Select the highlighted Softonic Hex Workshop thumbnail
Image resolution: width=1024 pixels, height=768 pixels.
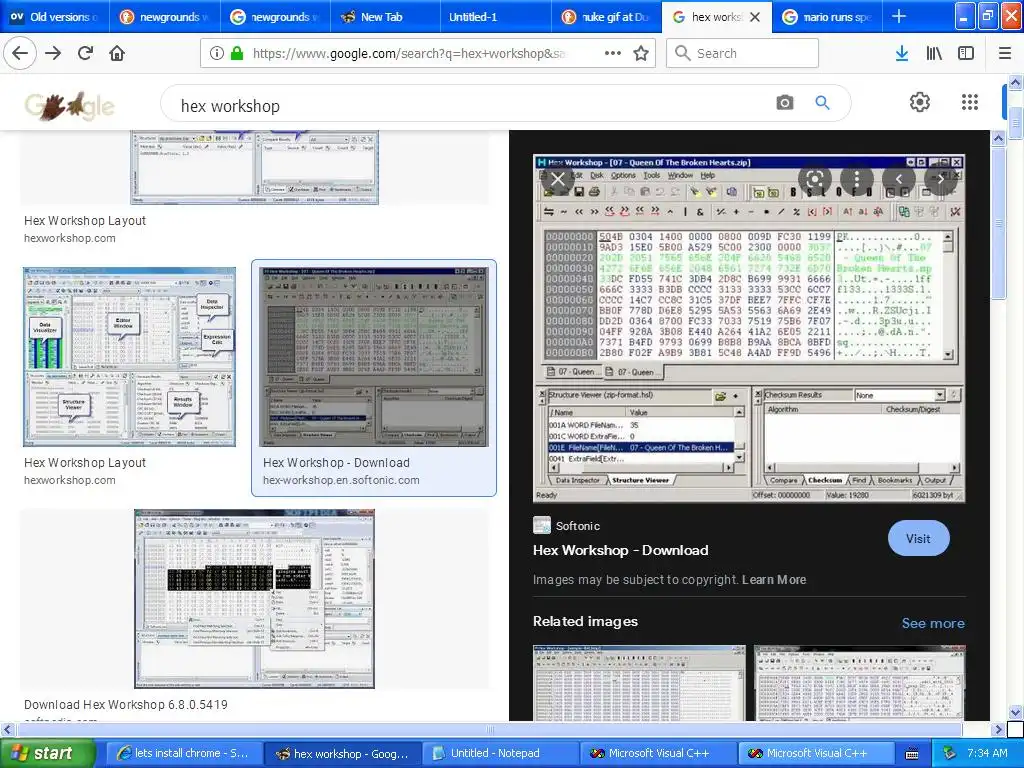tap(374, 357)
